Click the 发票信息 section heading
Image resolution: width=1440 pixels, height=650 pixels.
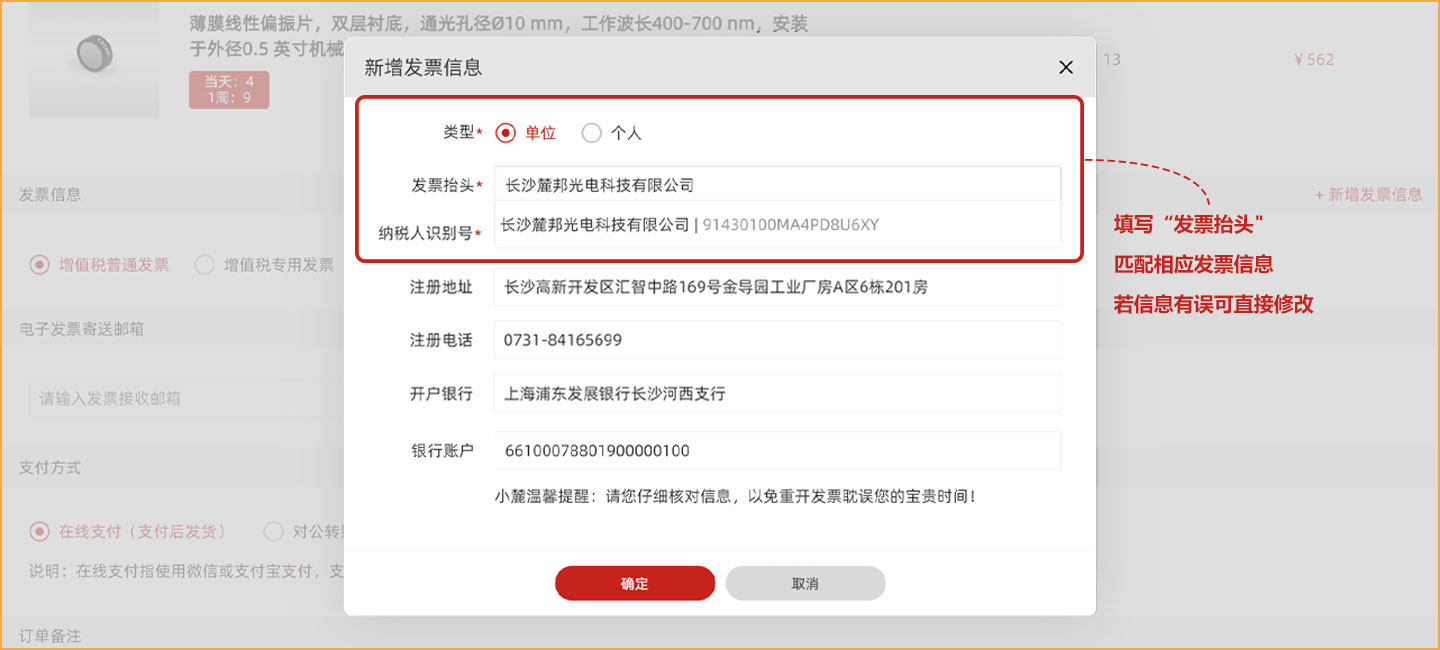[x=50, y=194]
